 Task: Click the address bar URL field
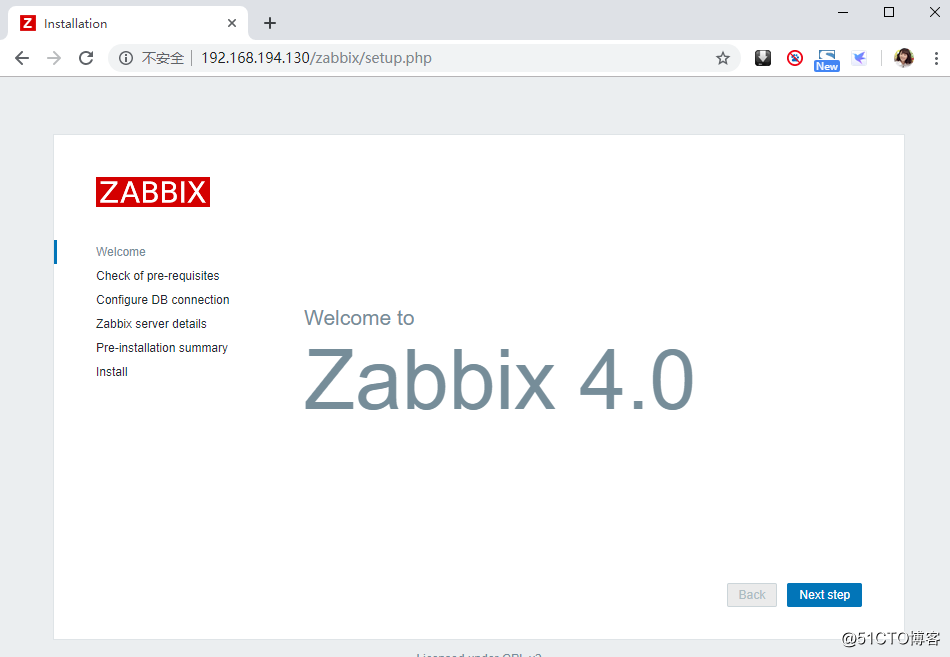coord(424,58)
